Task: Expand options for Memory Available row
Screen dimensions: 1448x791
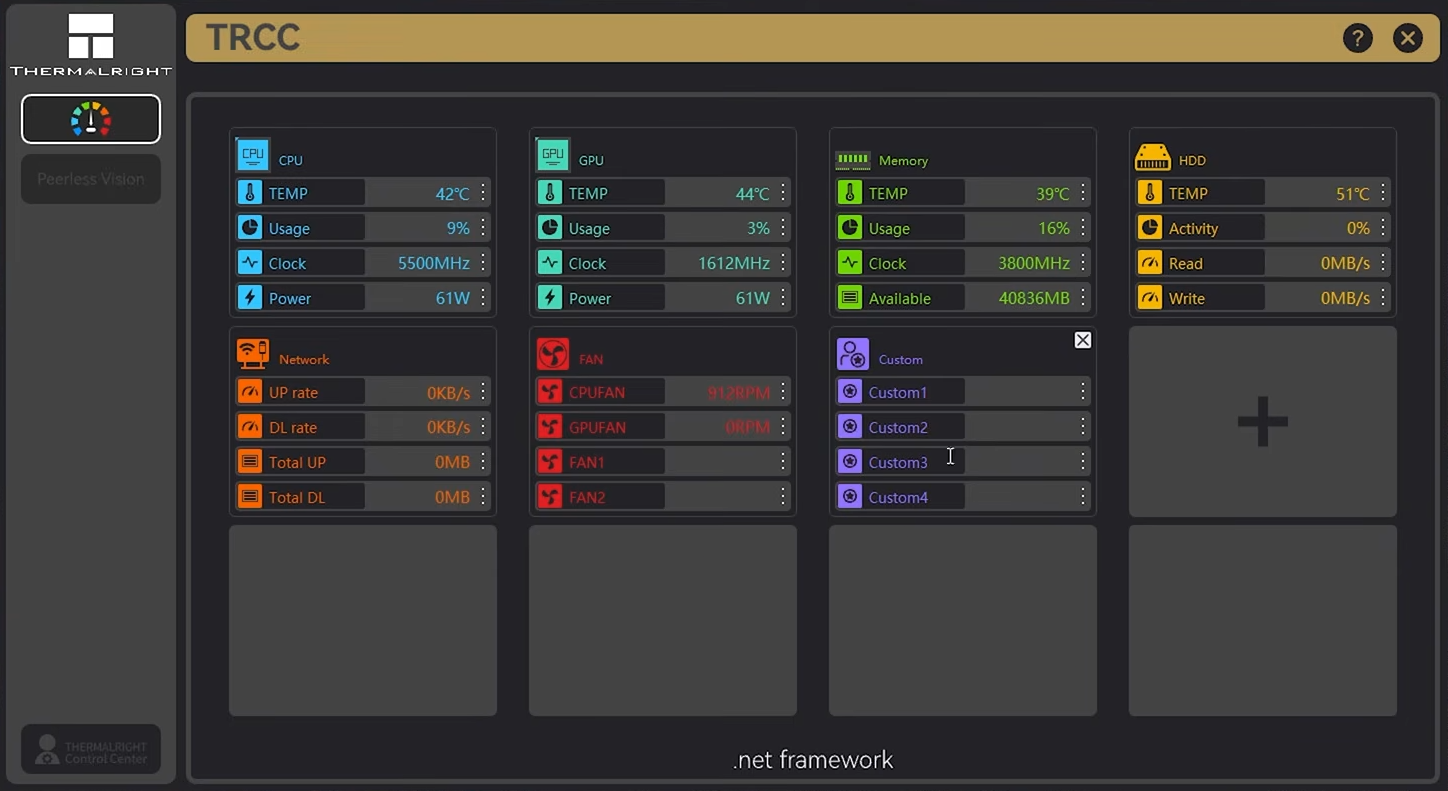Action: [1083, 298]
